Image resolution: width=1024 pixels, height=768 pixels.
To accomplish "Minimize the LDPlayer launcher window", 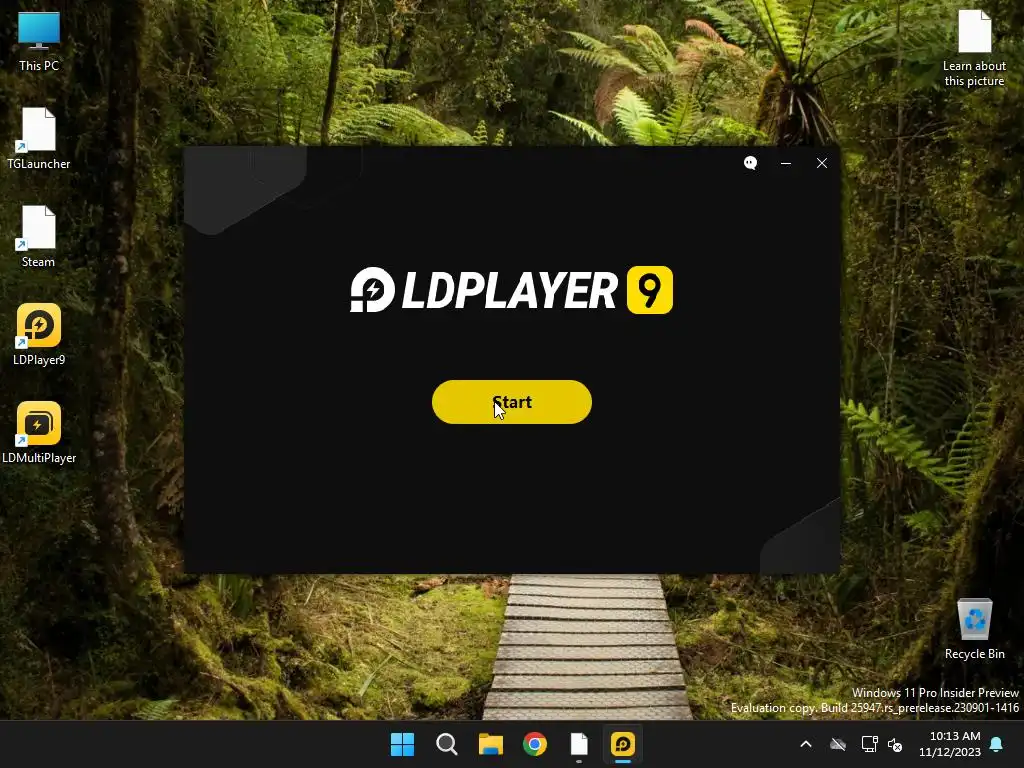I will [x=786, y=163].
